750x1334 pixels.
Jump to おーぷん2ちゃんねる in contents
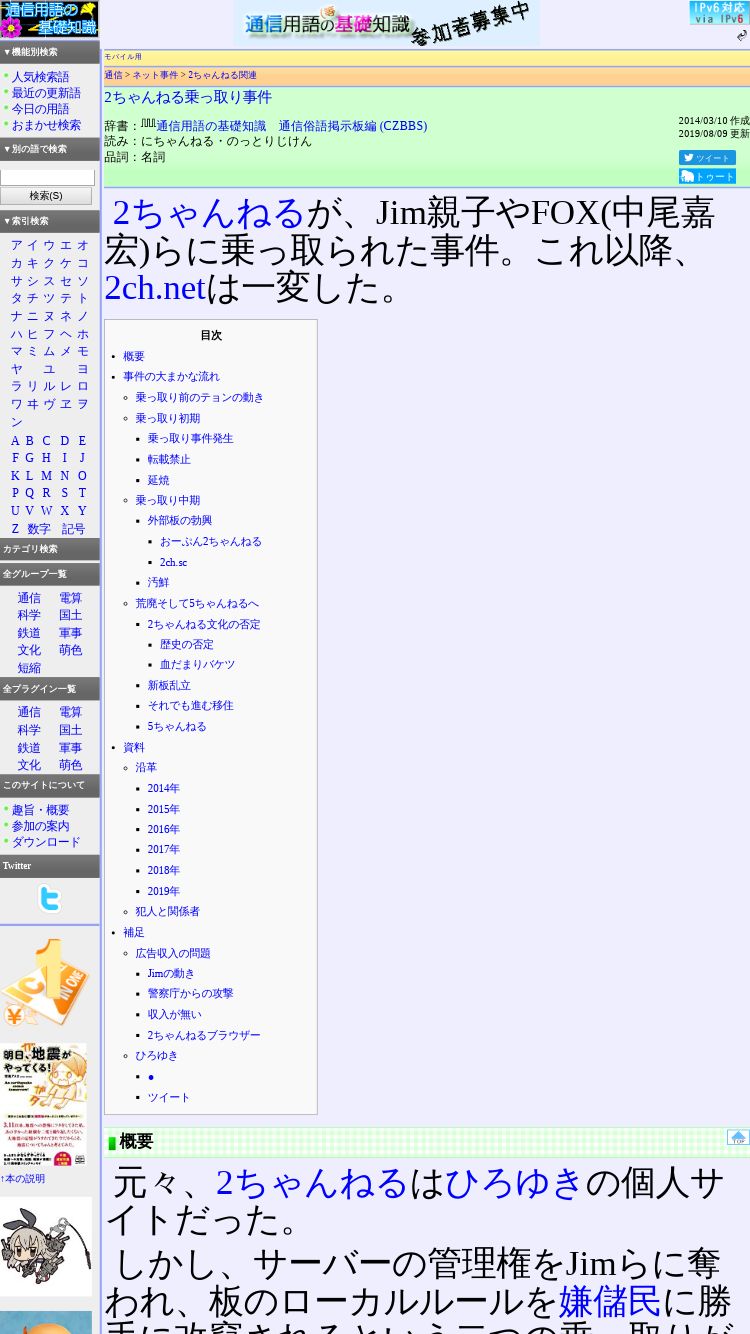pyautogui.click(x=210, y=542)
